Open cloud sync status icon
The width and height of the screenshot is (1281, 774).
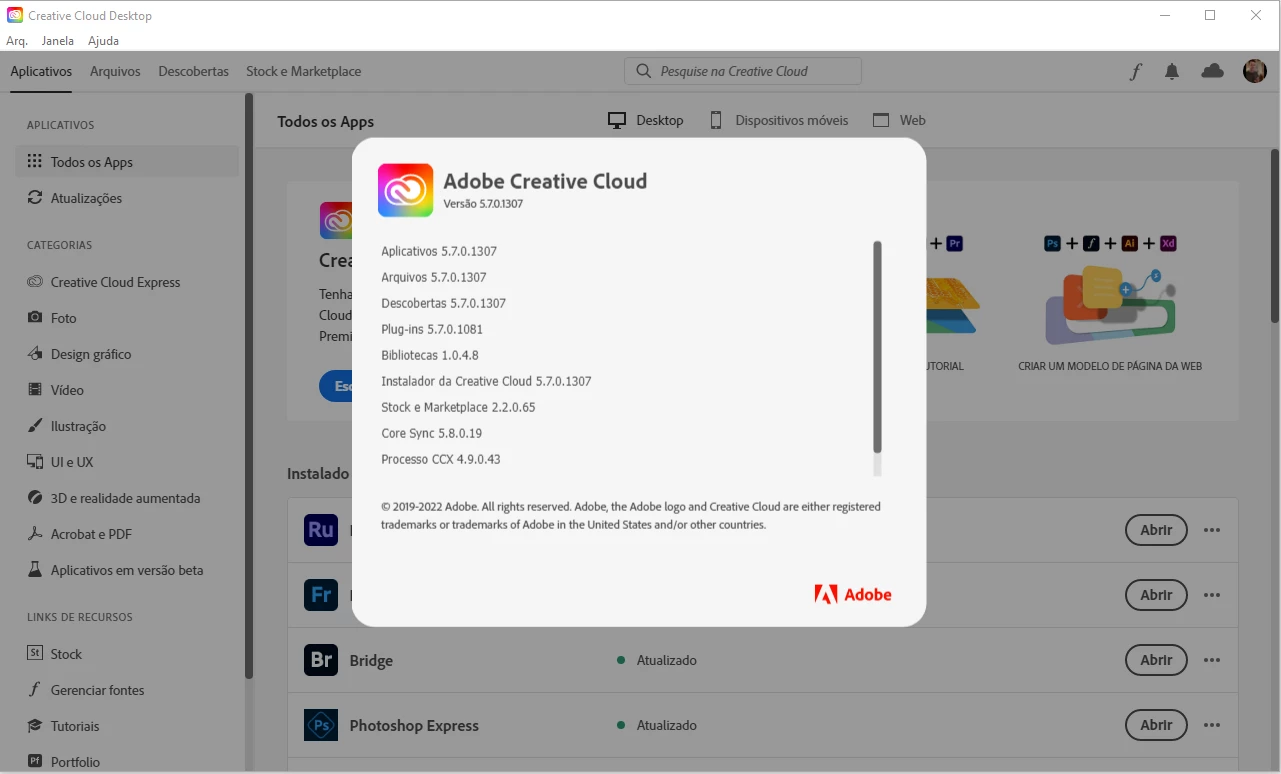pyautogui.click(x=1212, y=71)
